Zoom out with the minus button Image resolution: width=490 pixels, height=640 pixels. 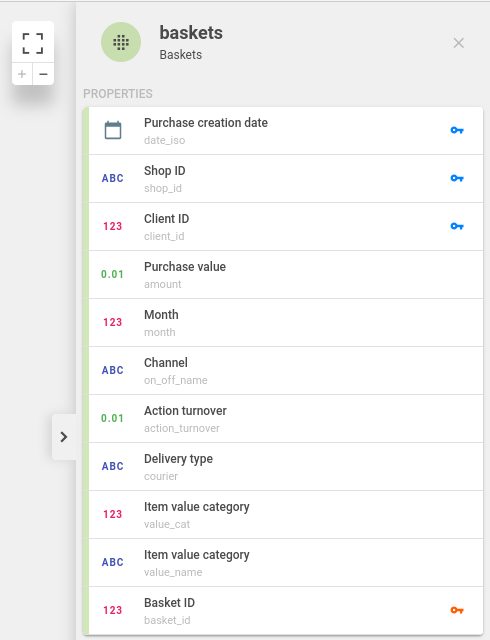coord(43,74)
